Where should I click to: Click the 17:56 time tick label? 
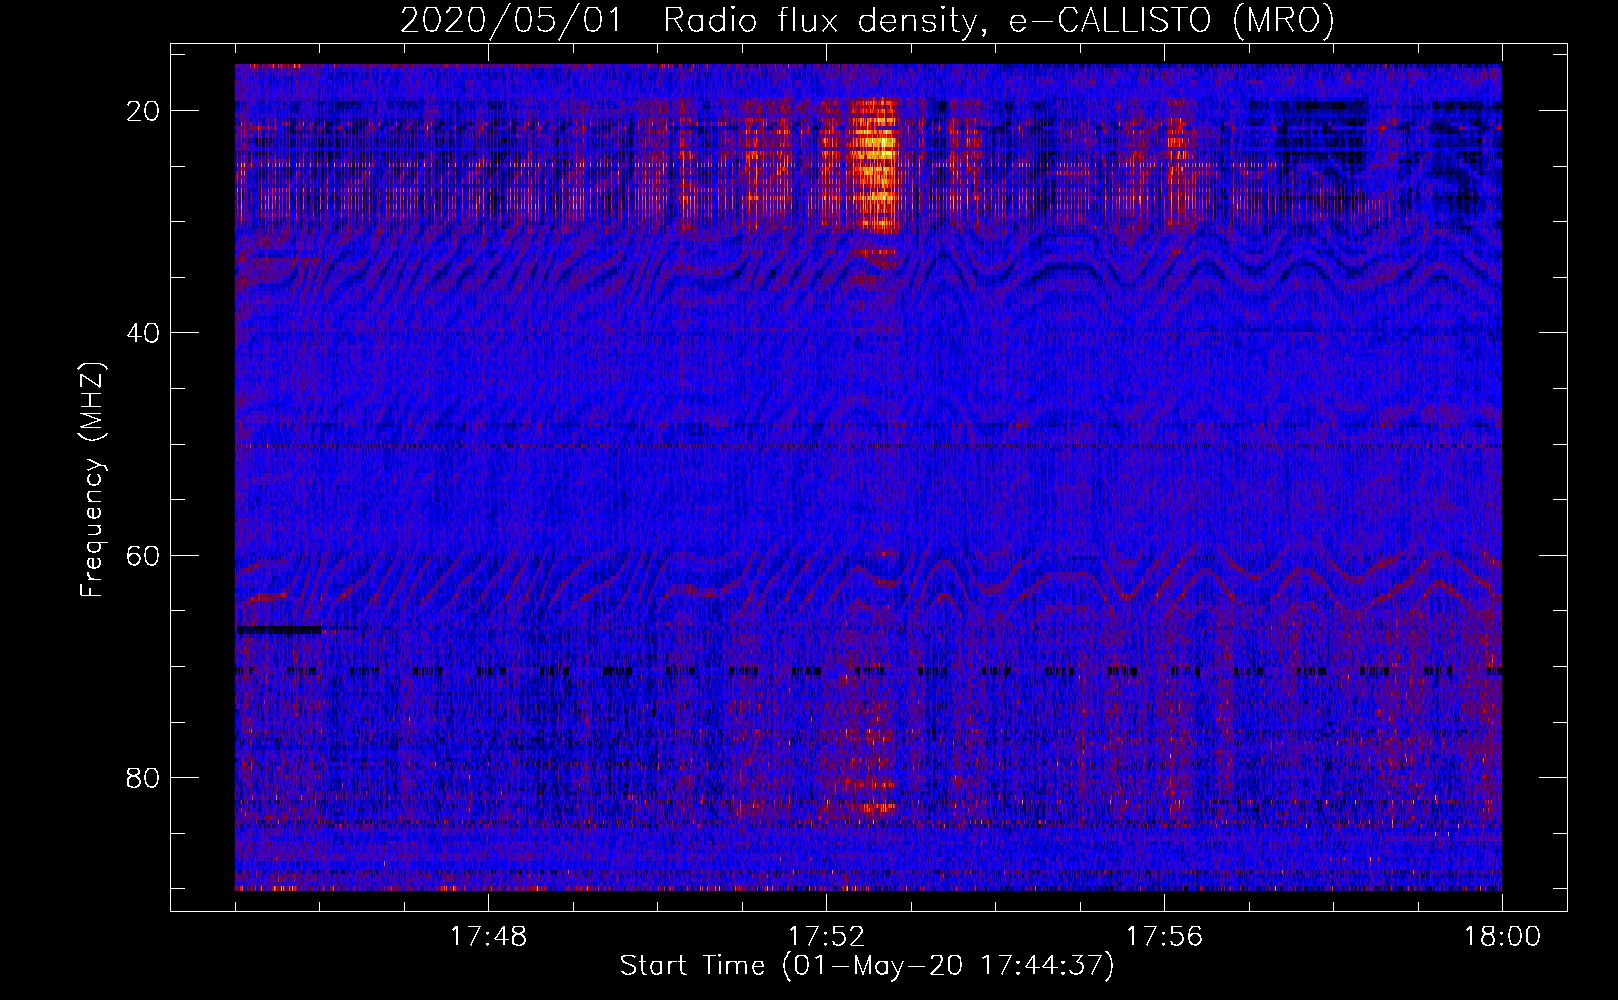[1164, 937]
